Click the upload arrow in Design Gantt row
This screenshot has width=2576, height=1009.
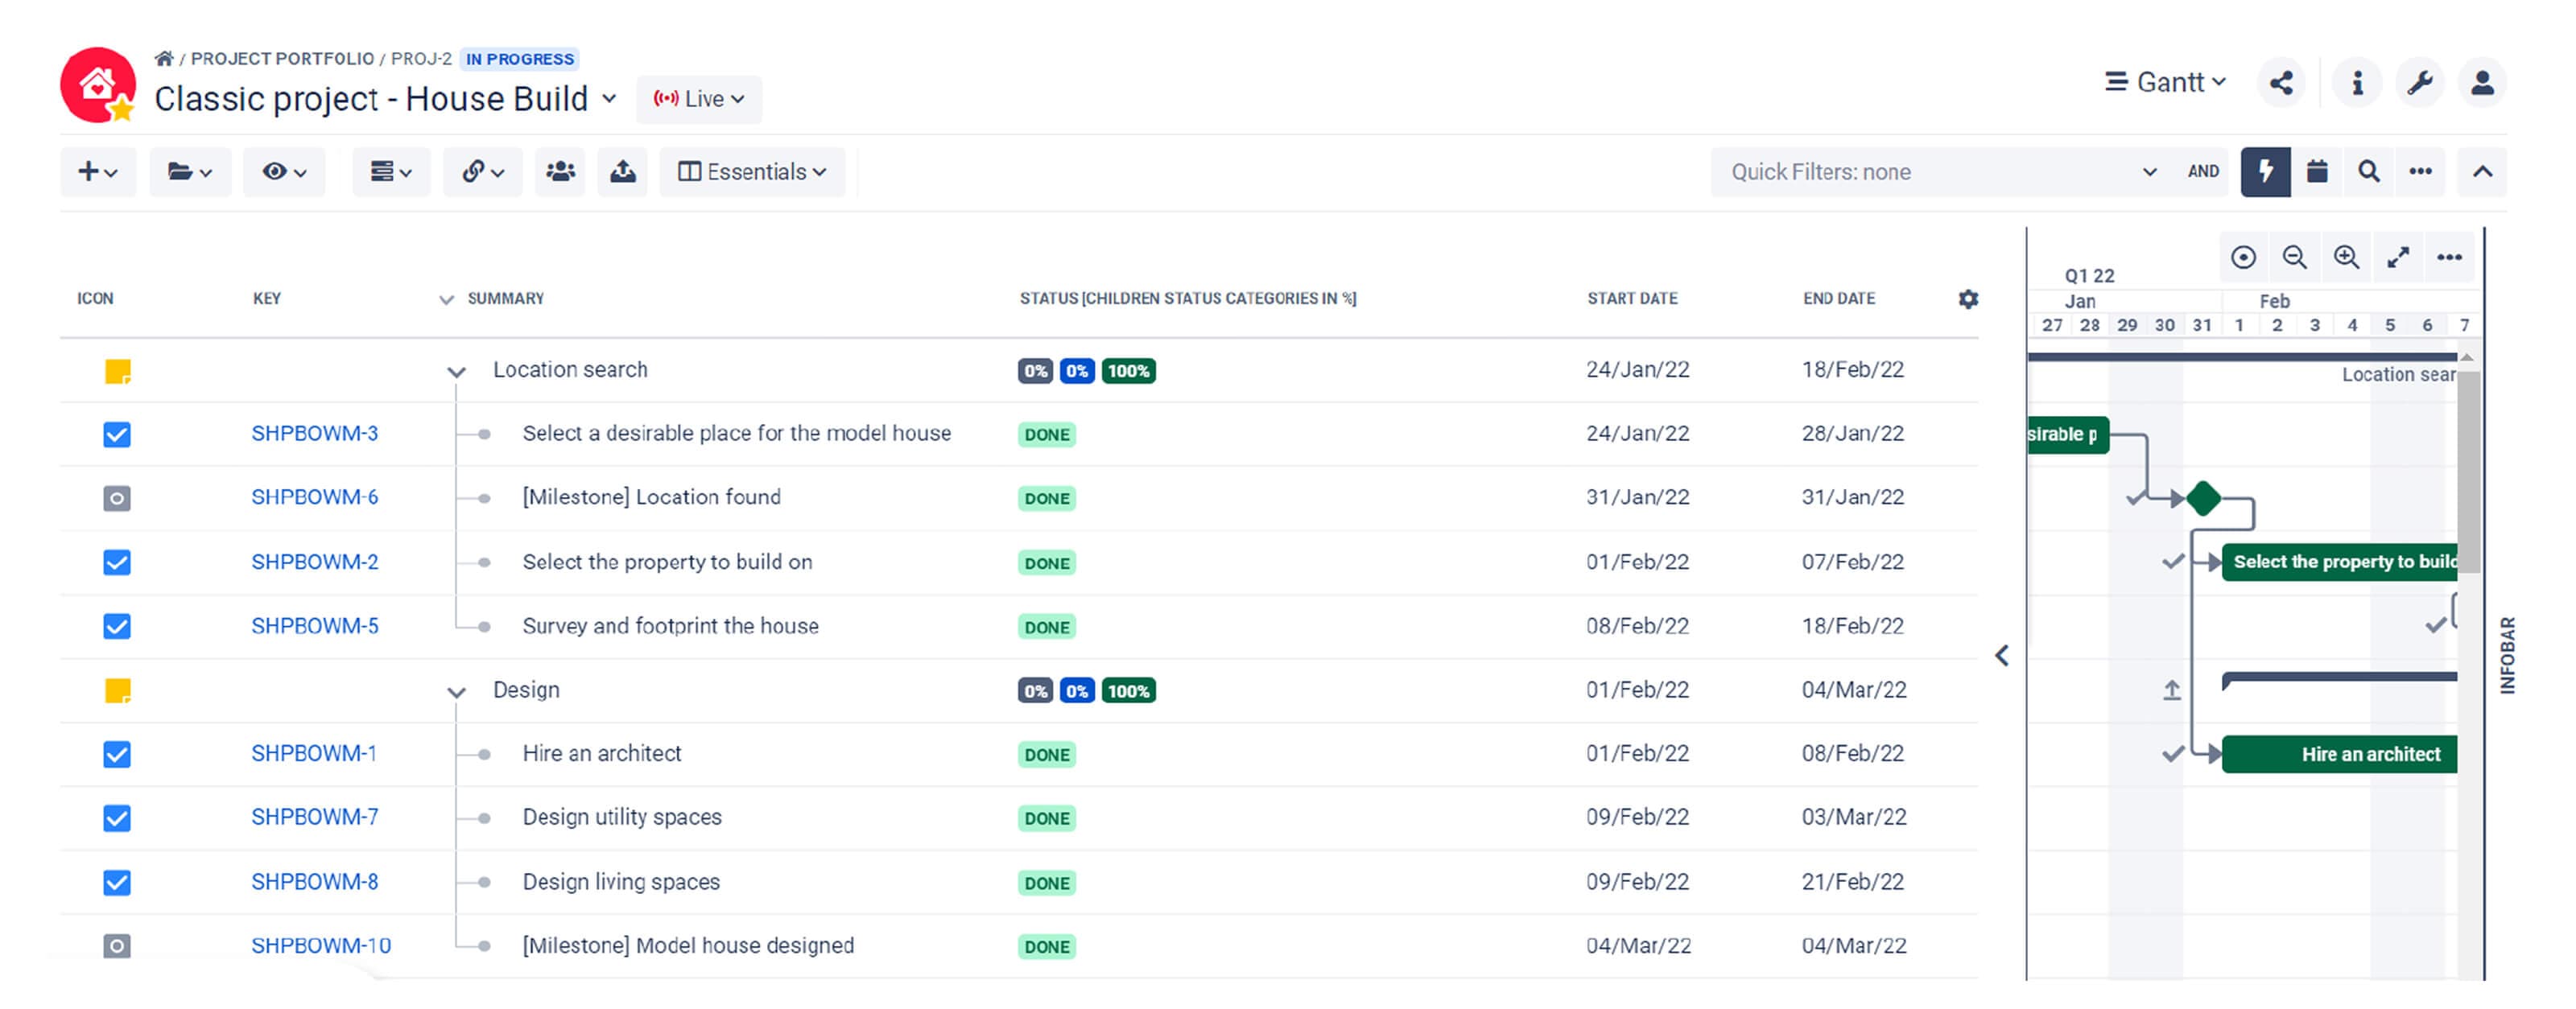(x=2171, y=691)
